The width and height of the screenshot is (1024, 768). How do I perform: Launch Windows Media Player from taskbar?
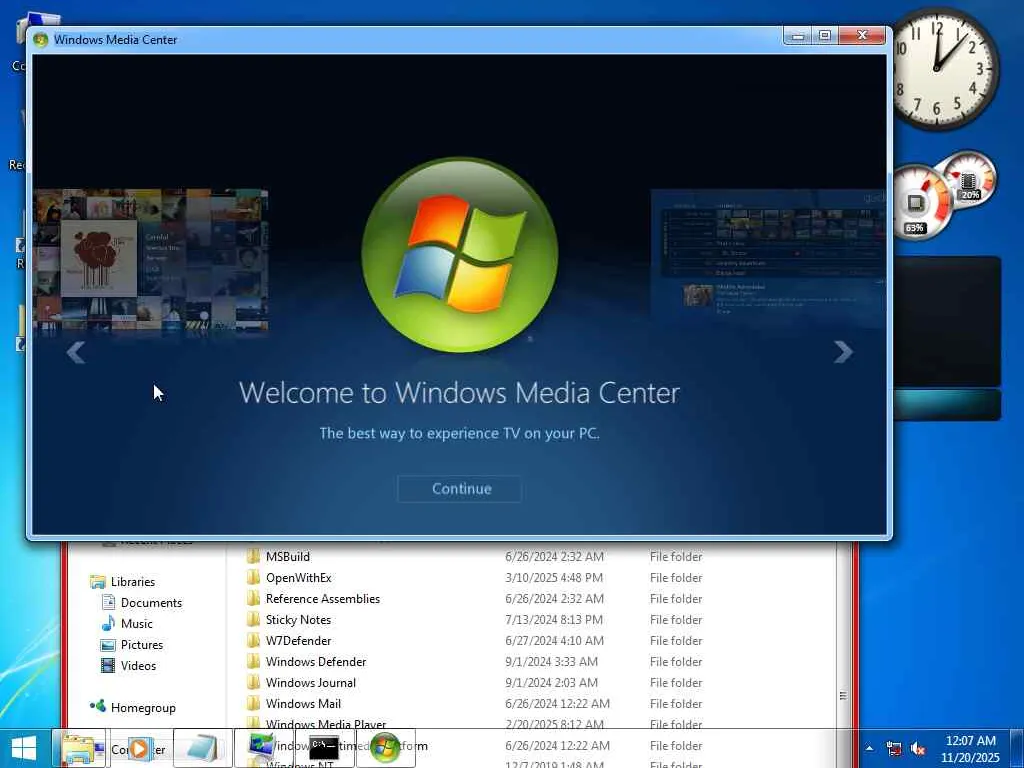click(x=138, y=748)
